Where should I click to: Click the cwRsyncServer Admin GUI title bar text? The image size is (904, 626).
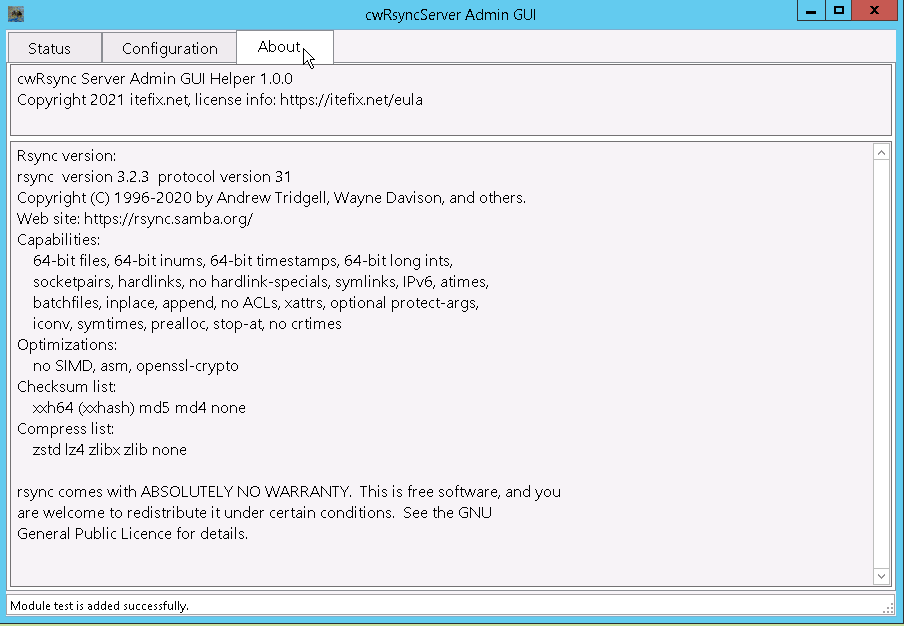[x=452, y=14]
